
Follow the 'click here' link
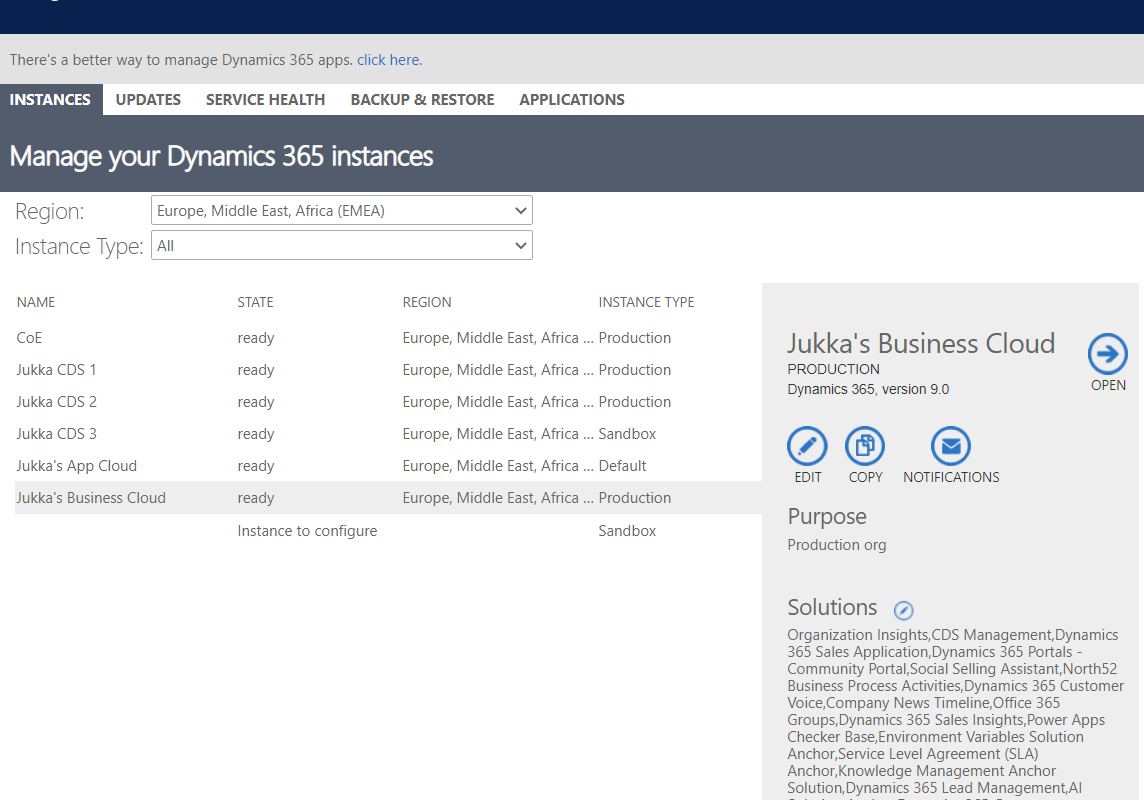390,60
